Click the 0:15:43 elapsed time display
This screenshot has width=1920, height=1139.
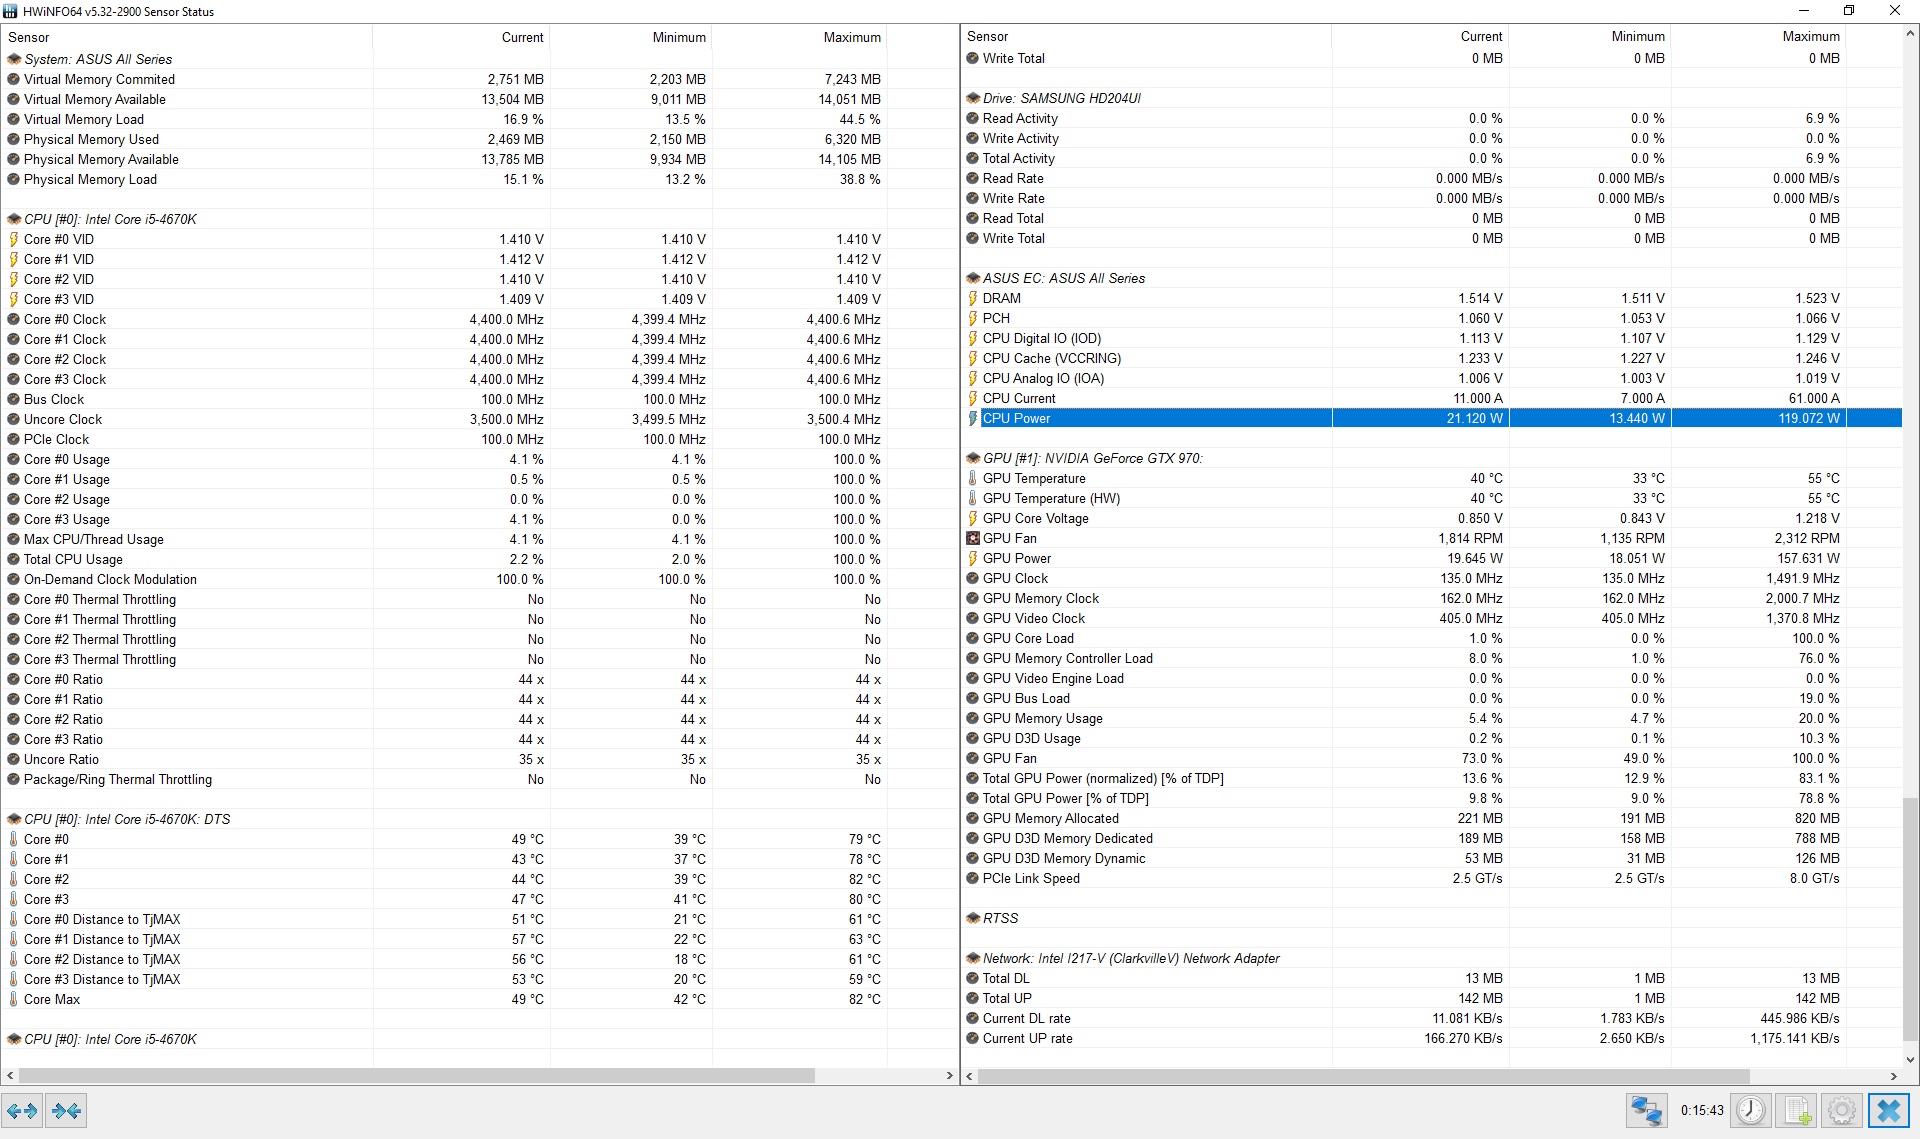(1702, 1111)
